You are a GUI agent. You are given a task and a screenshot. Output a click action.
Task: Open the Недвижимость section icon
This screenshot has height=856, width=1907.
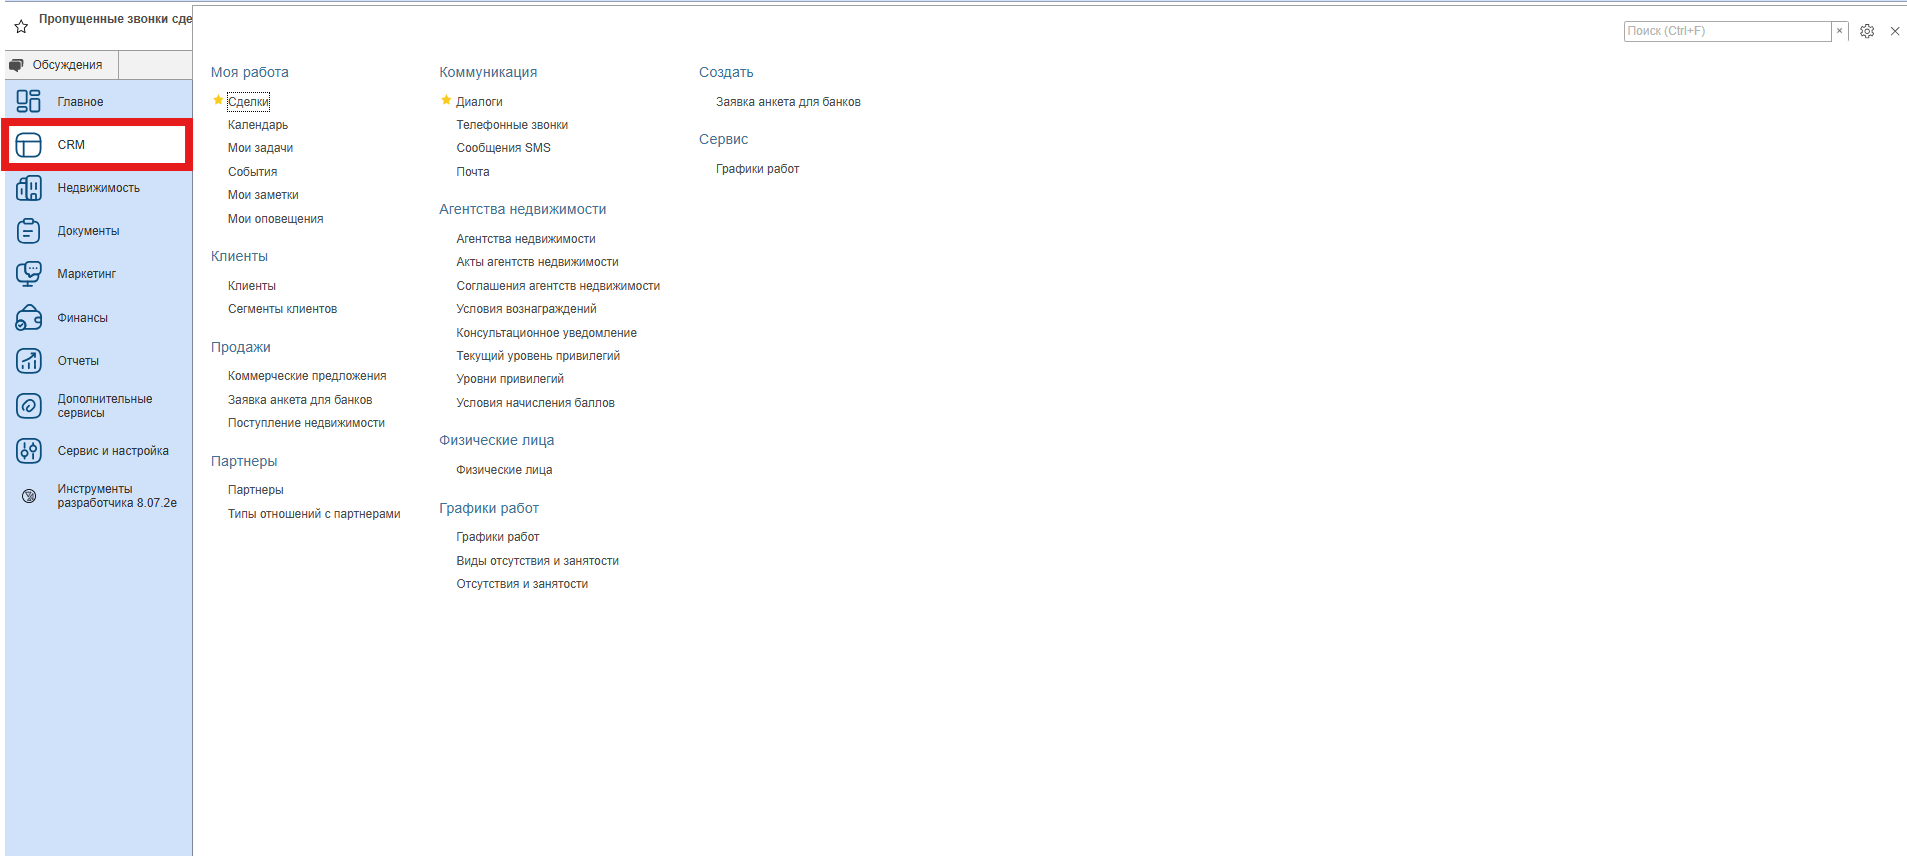[28, 188]
